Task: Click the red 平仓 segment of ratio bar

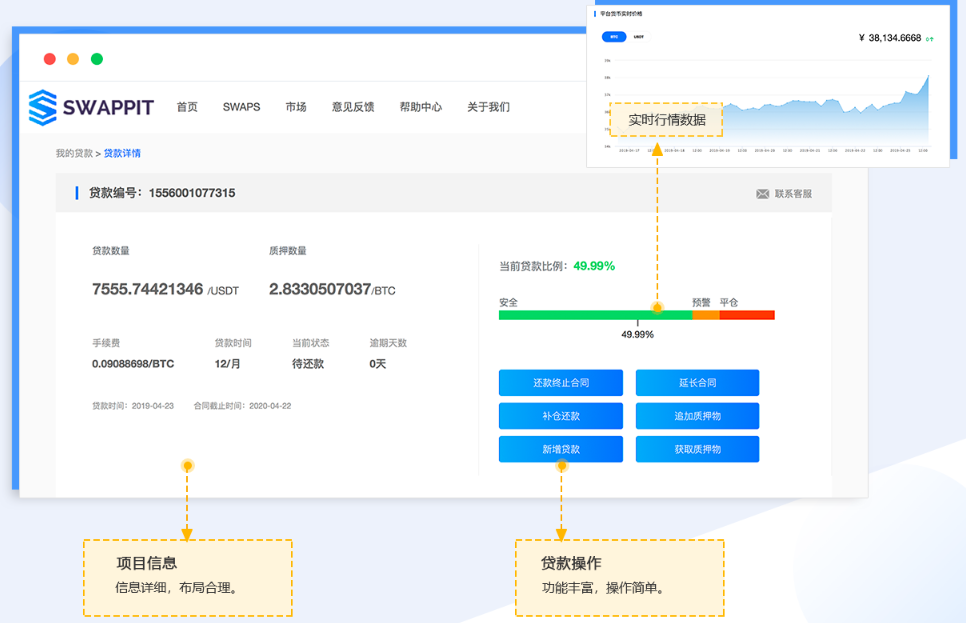Action: tap(747, 316)
